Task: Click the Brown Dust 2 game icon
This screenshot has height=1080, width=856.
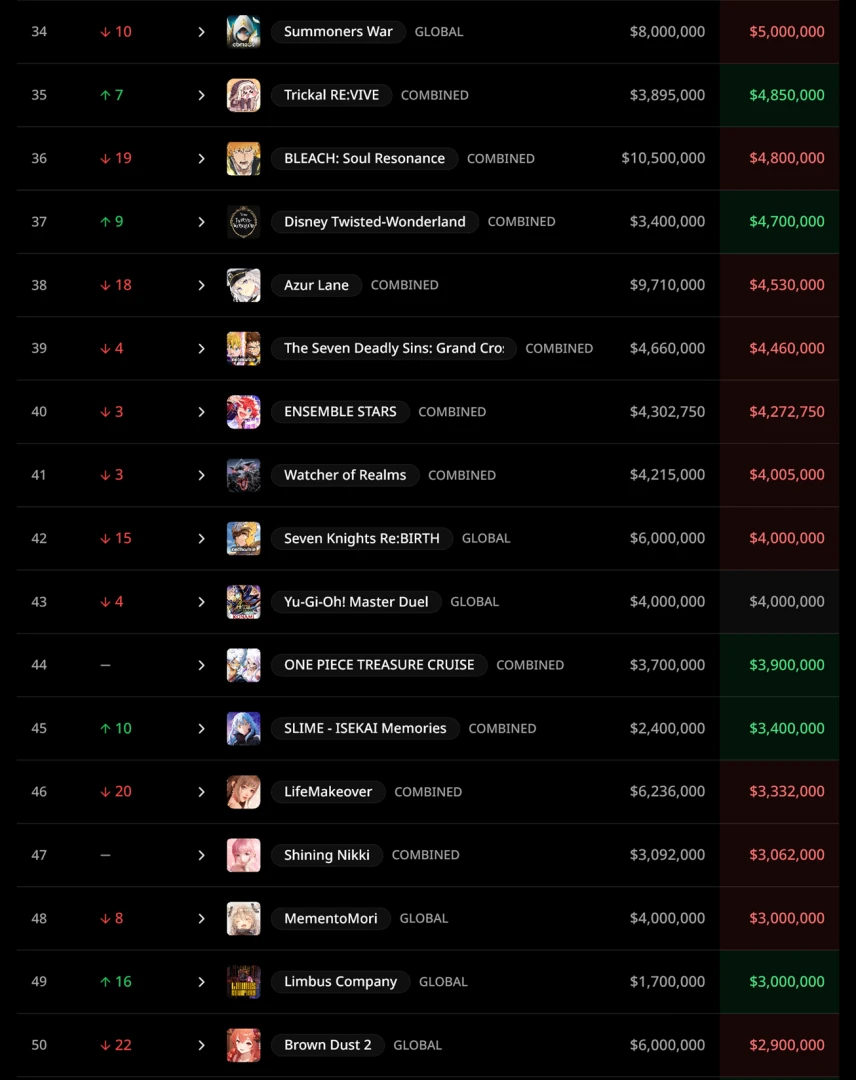Action: (x=244, y=1045)
